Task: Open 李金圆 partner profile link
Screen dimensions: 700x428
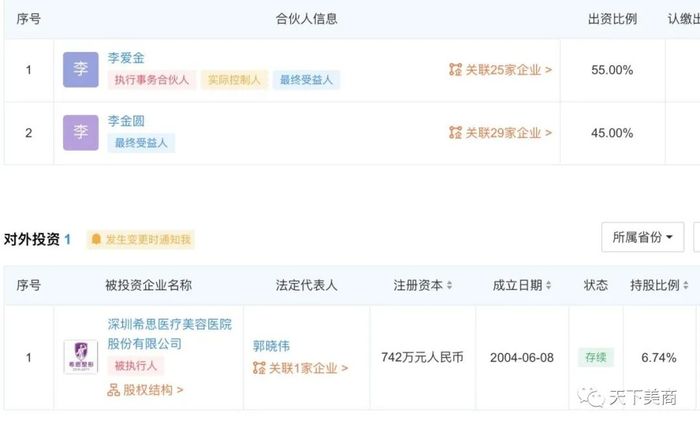Action: click(126, 121)
